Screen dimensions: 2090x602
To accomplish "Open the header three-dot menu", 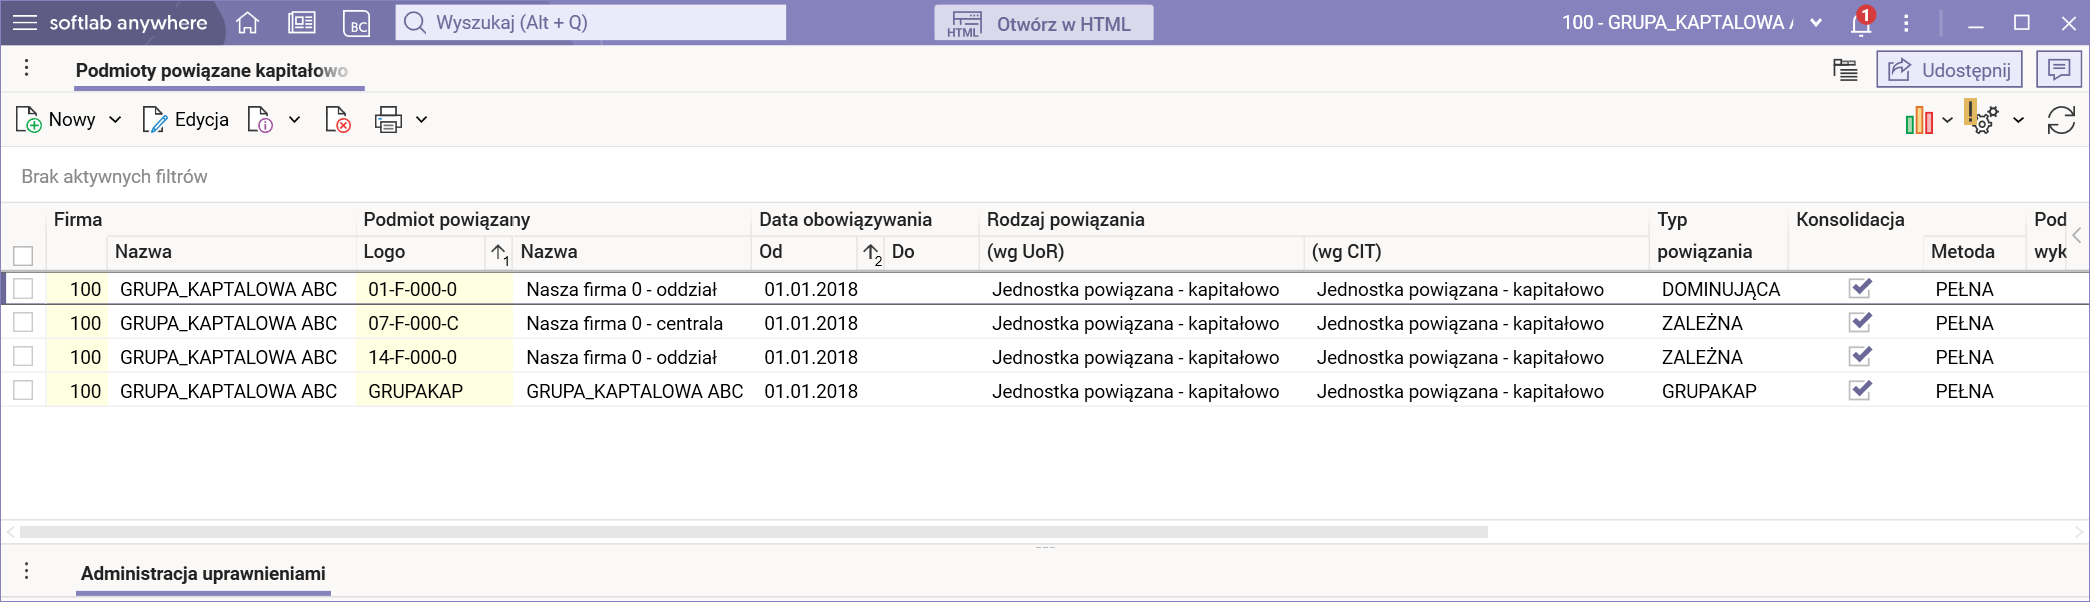I will coord(1906,23).
